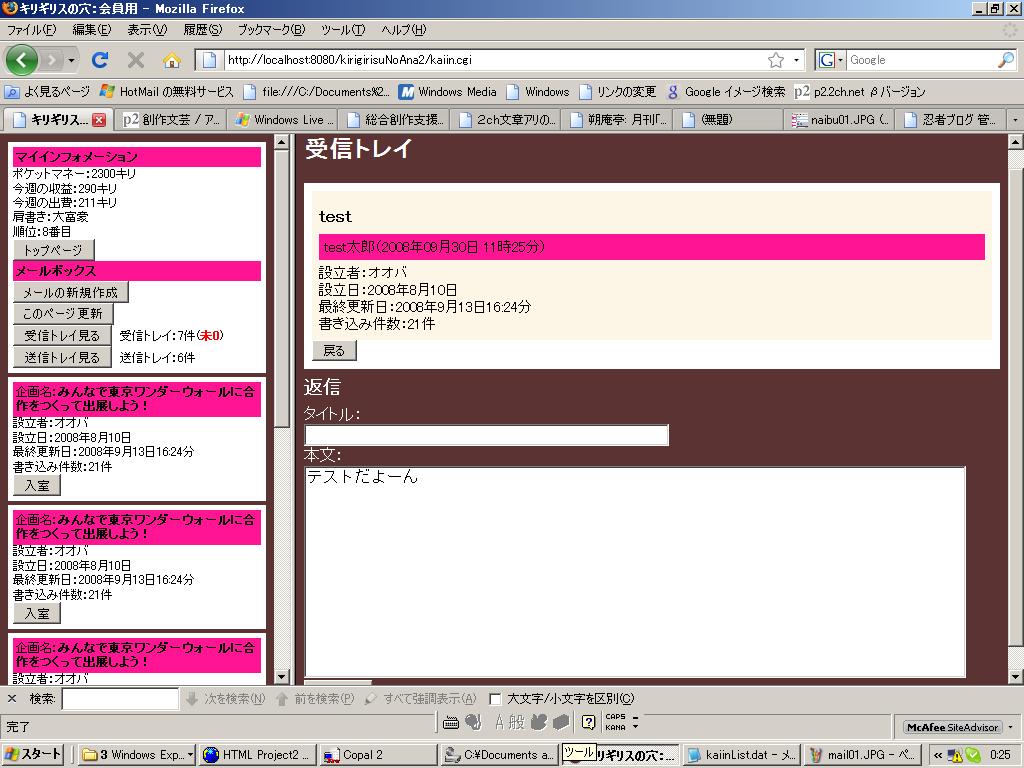The image size is (1024, 768).
Task: Switch to kaiinList.dat taskbar window
Action: pyautogui.click(x=742, y=755)
